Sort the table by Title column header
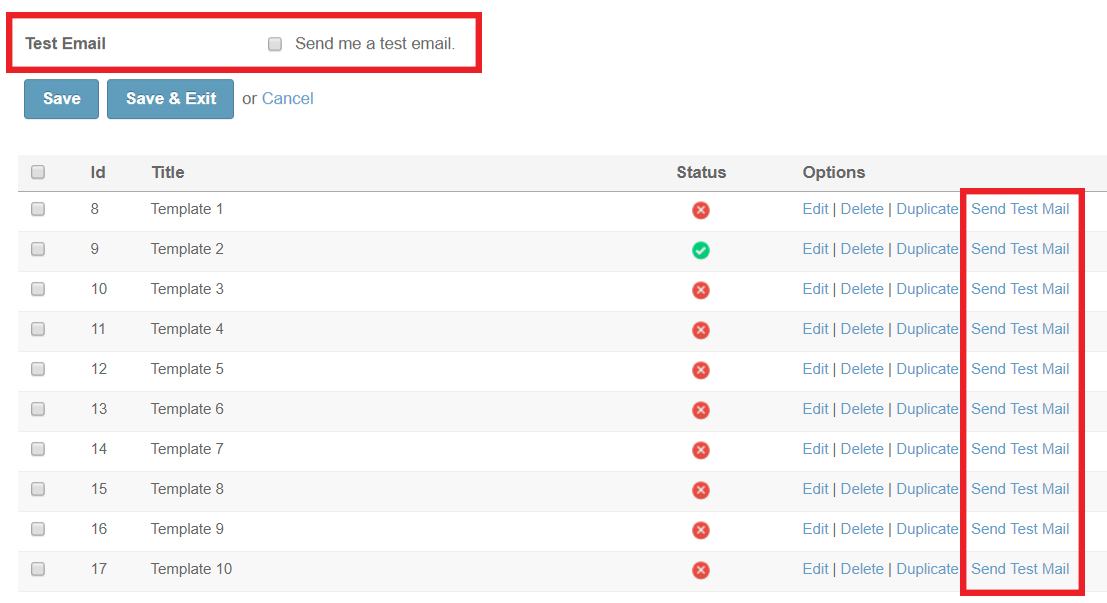The image size is (1107, 603). pos(168,172)
